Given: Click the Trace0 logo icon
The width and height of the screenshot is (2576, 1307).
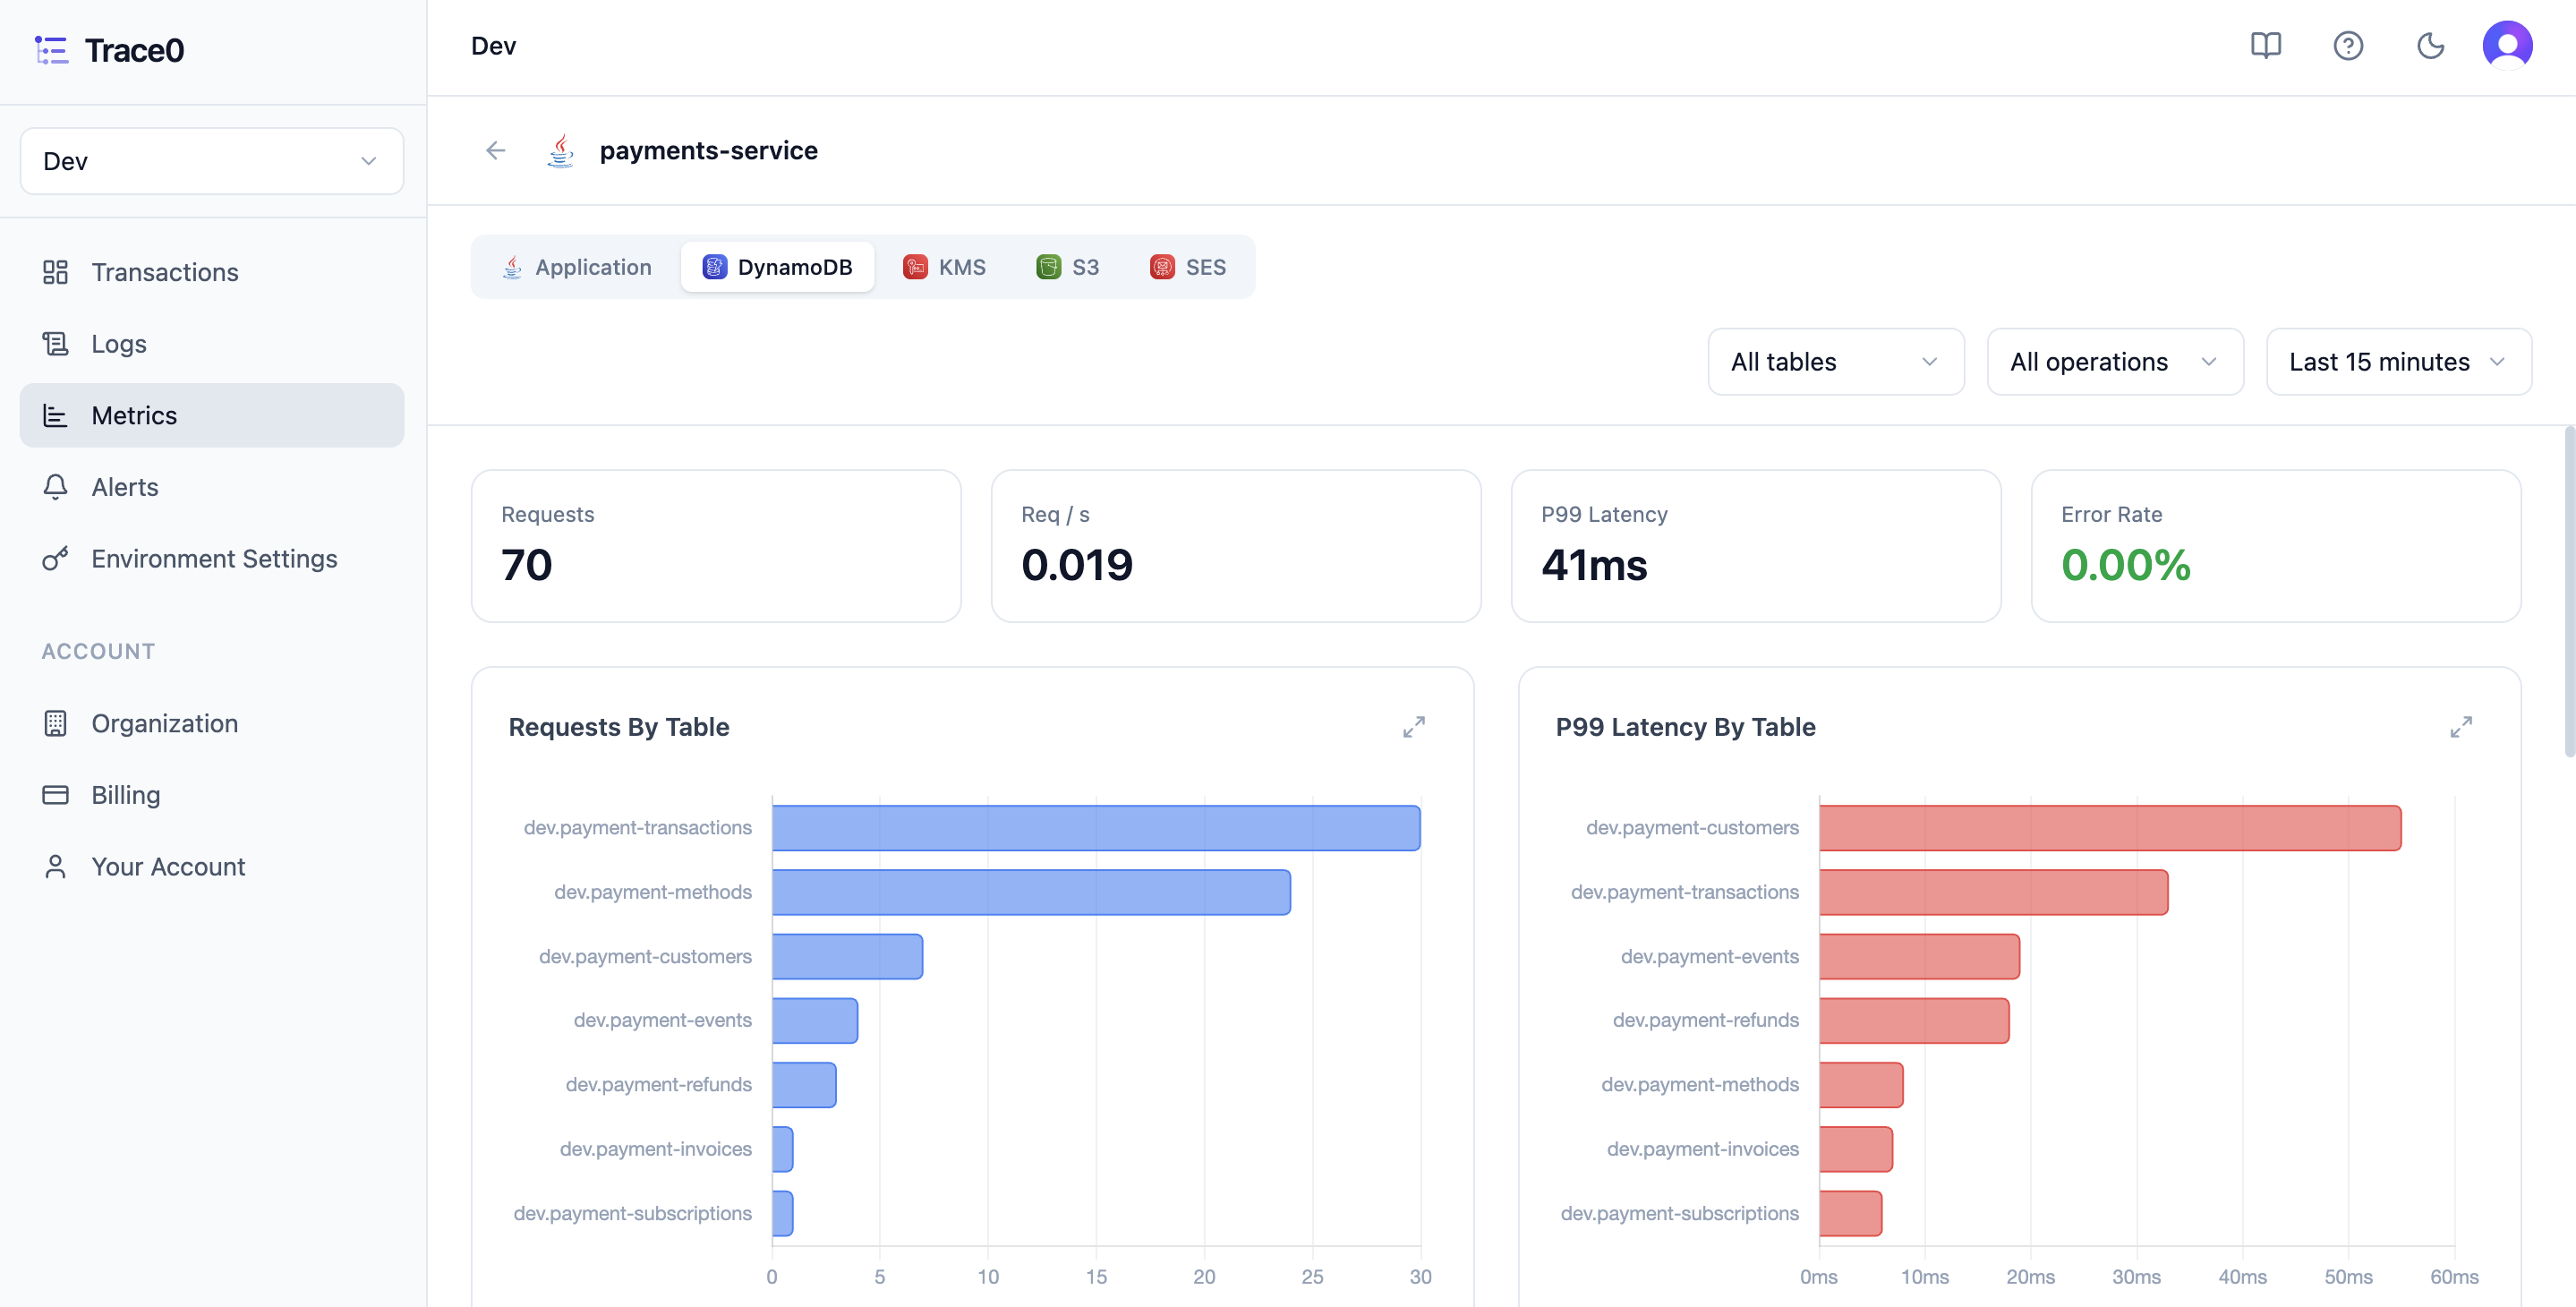Looking at the screenshot, I should coord(51,50).
